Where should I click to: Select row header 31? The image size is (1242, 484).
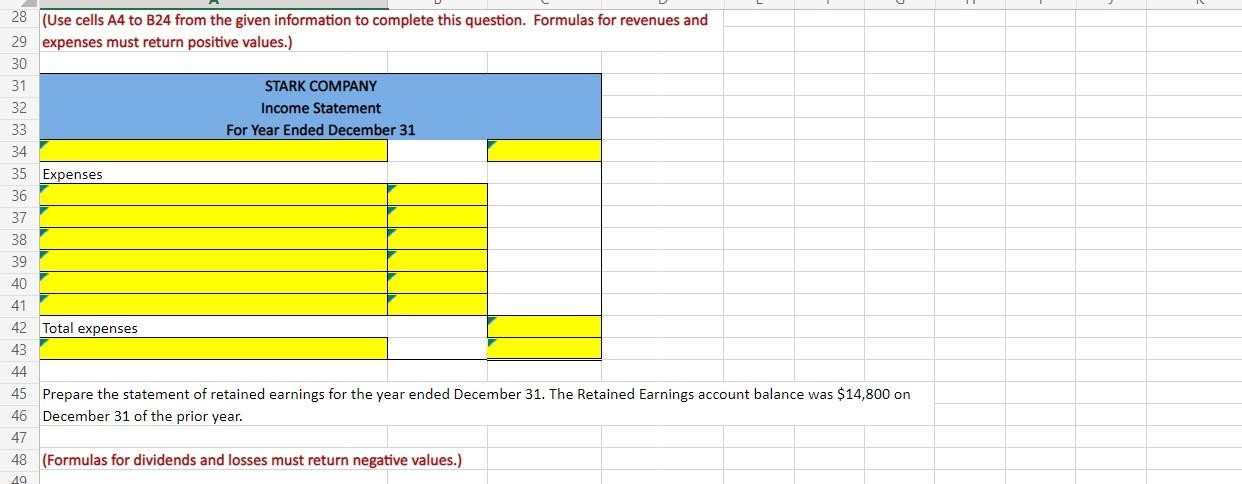point(19,85)
